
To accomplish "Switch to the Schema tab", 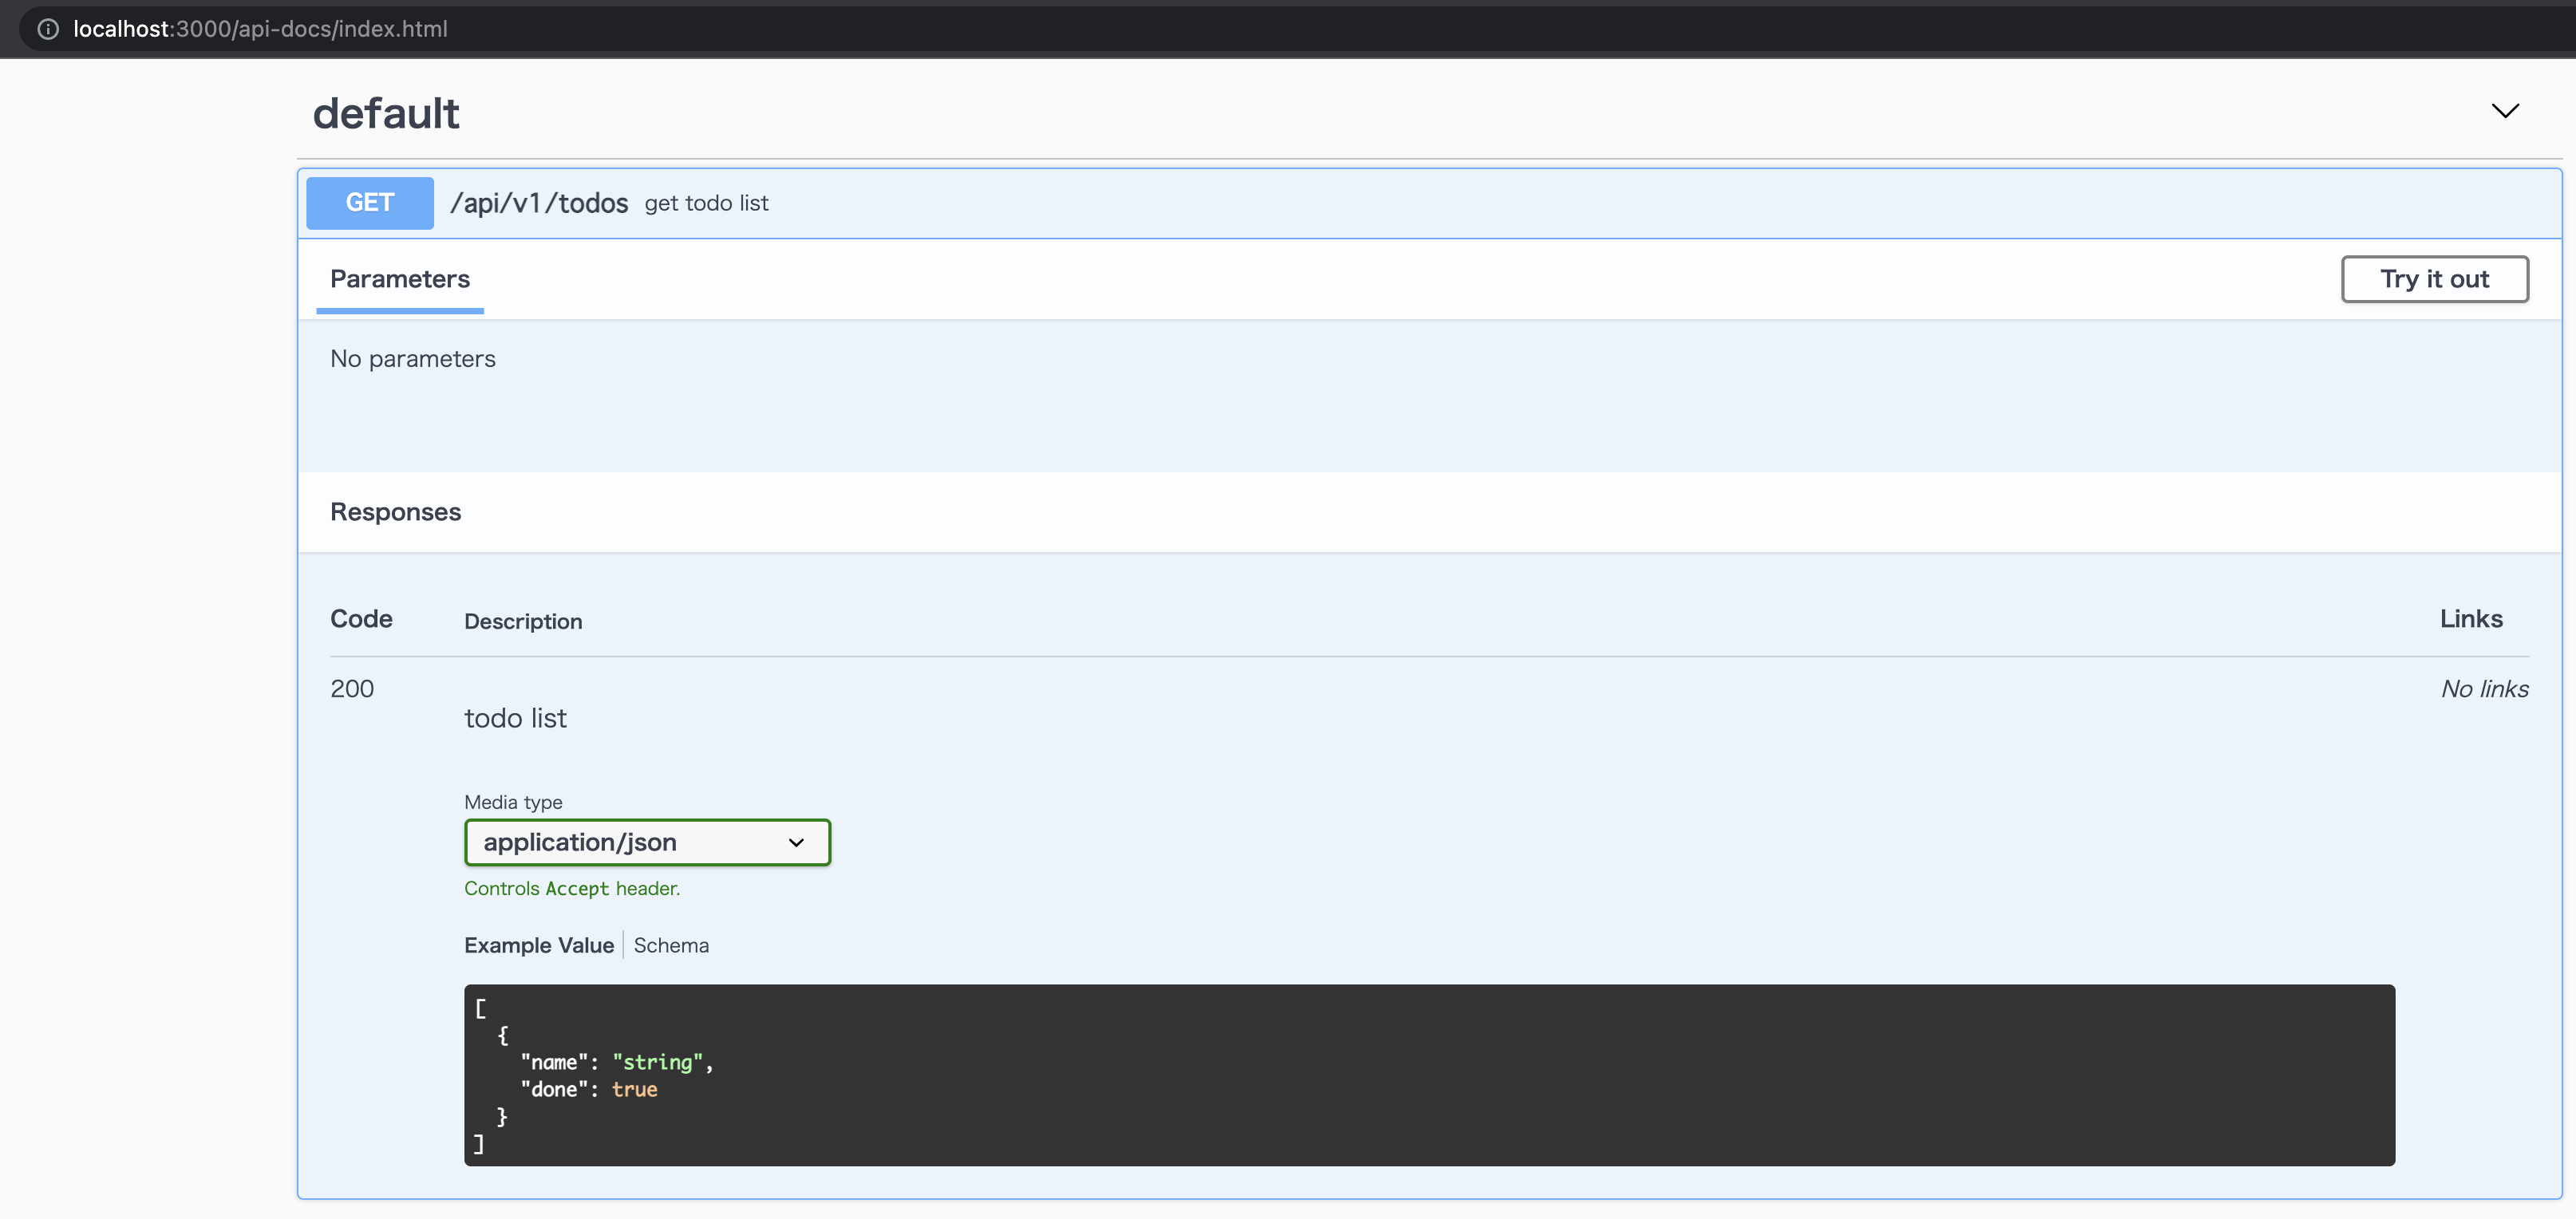I will pyautogui.click(x=670, y=945).
